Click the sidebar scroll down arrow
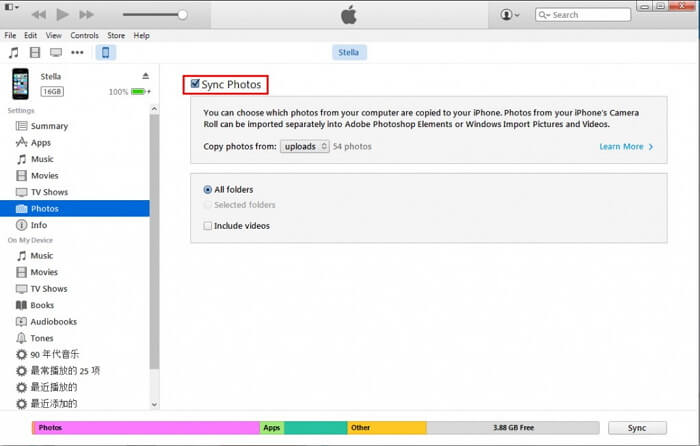700x446 pixels. 154,405
